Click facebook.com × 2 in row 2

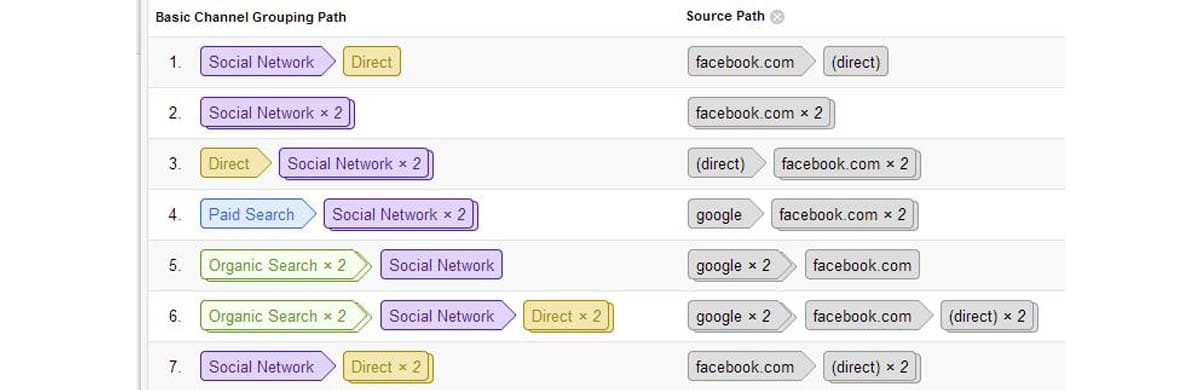[x=760, y=113]
